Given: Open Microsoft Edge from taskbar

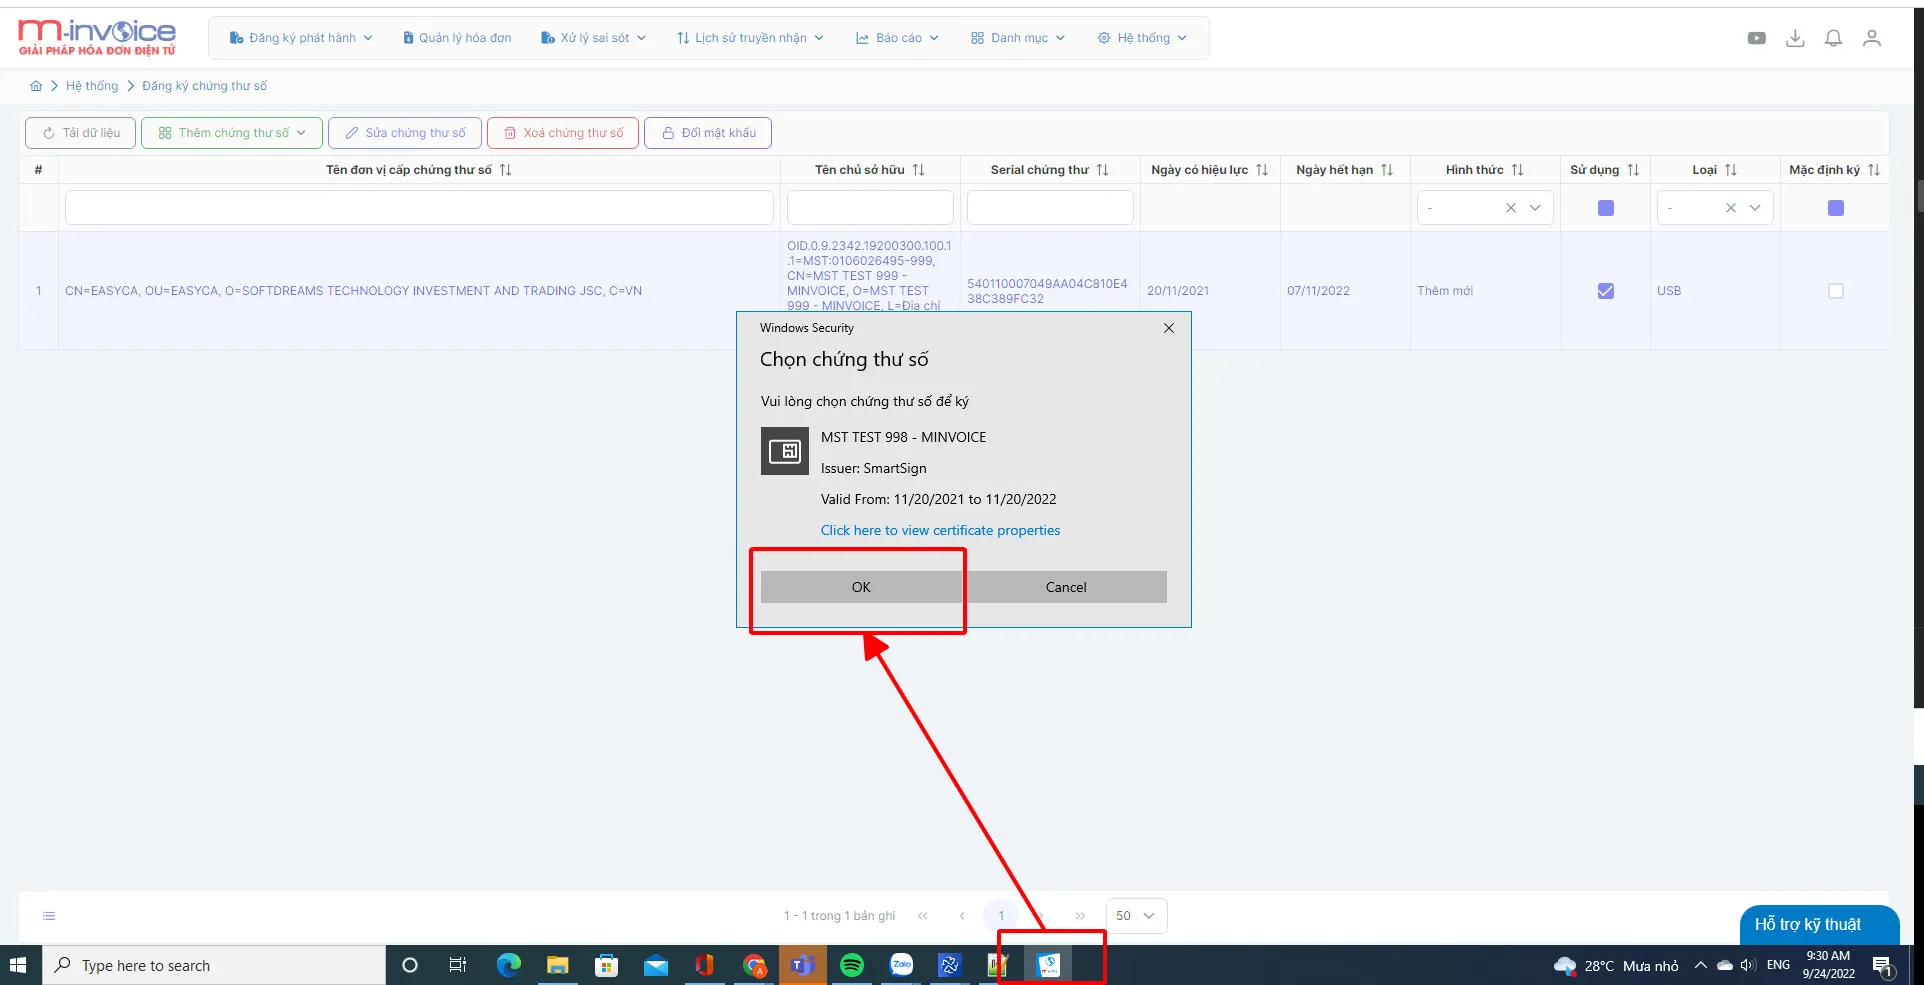Looking at the screenshot, I should [509, 965].
